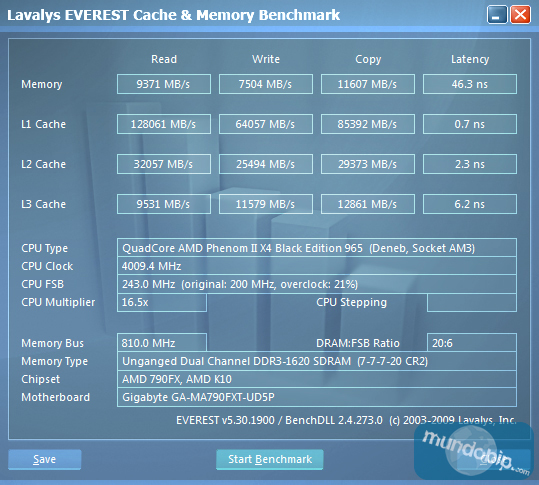Click the Memory Type label
Image resolution: width=539 pixels, height=485 pixels.
click(x=54, y=361)
